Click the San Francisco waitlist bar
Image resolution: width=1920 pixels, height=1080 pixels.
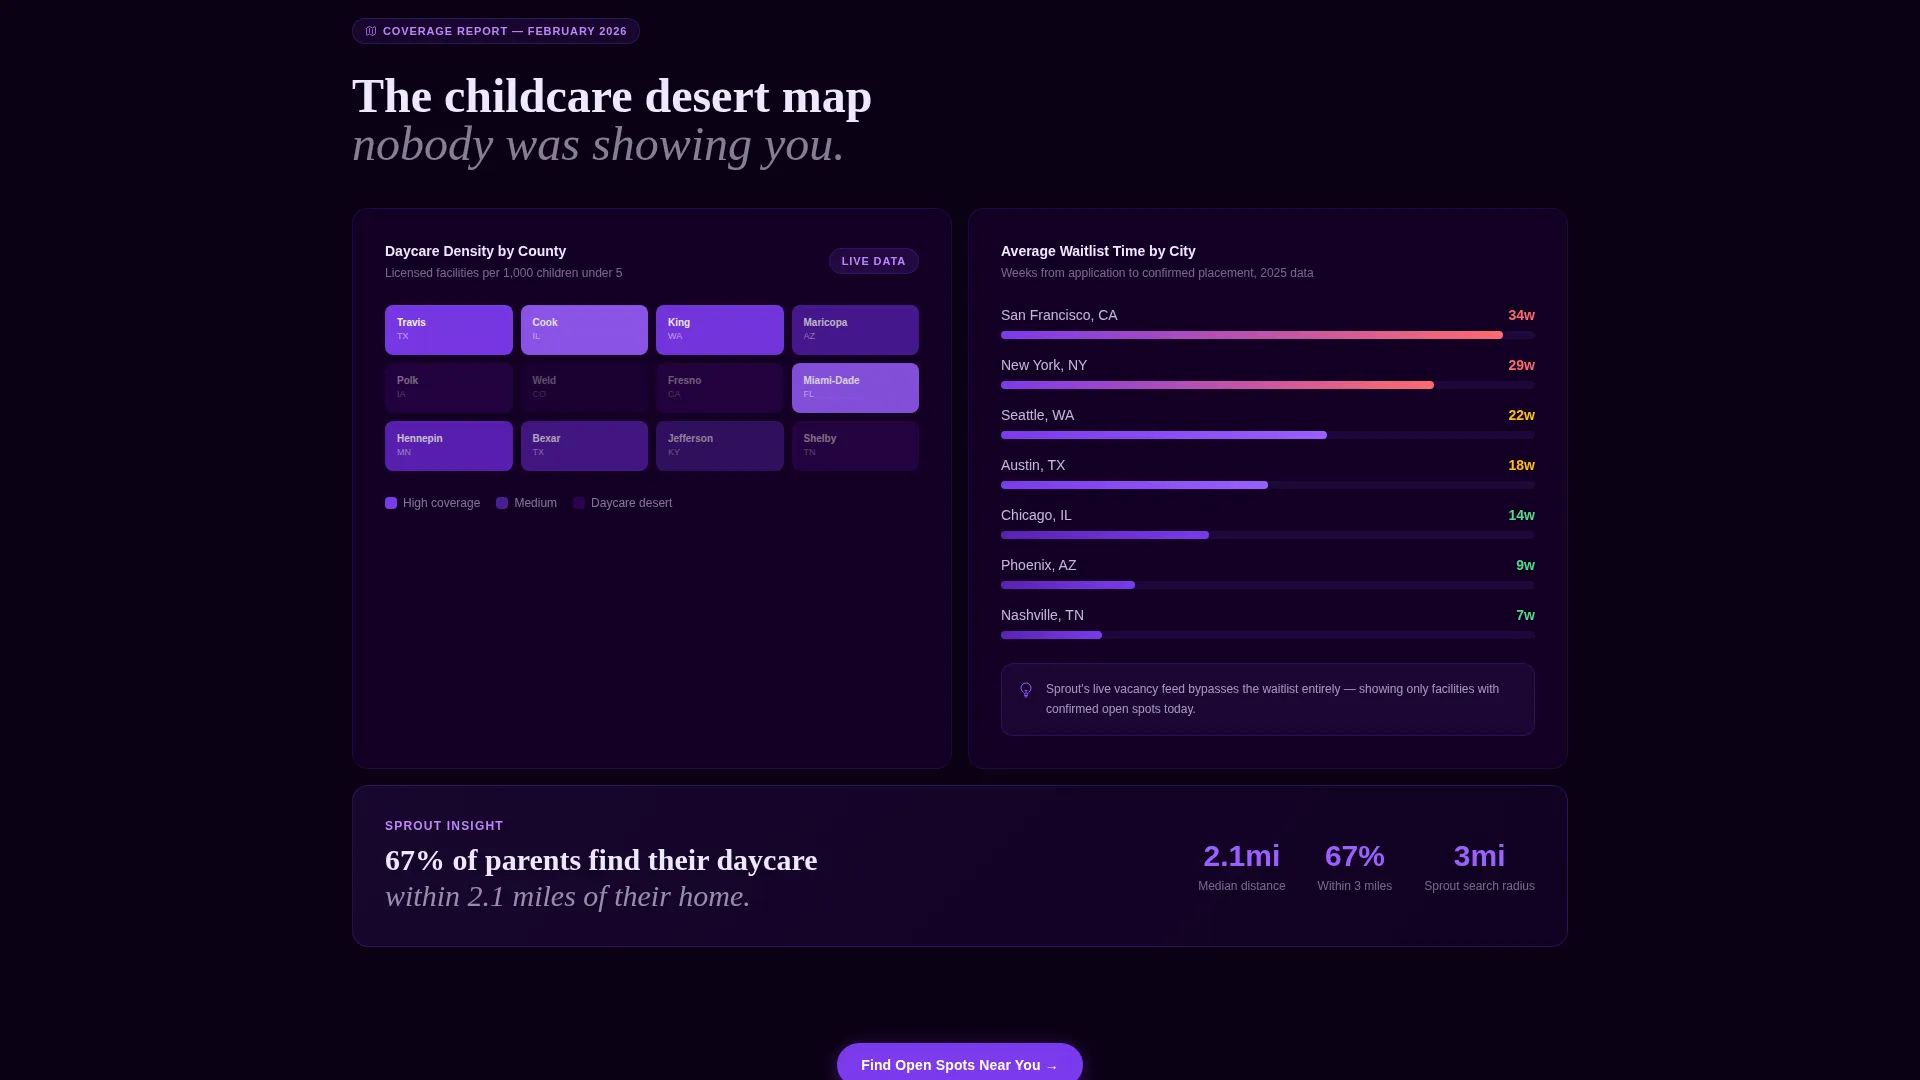pyautogui.click(x=1268, y=335)
